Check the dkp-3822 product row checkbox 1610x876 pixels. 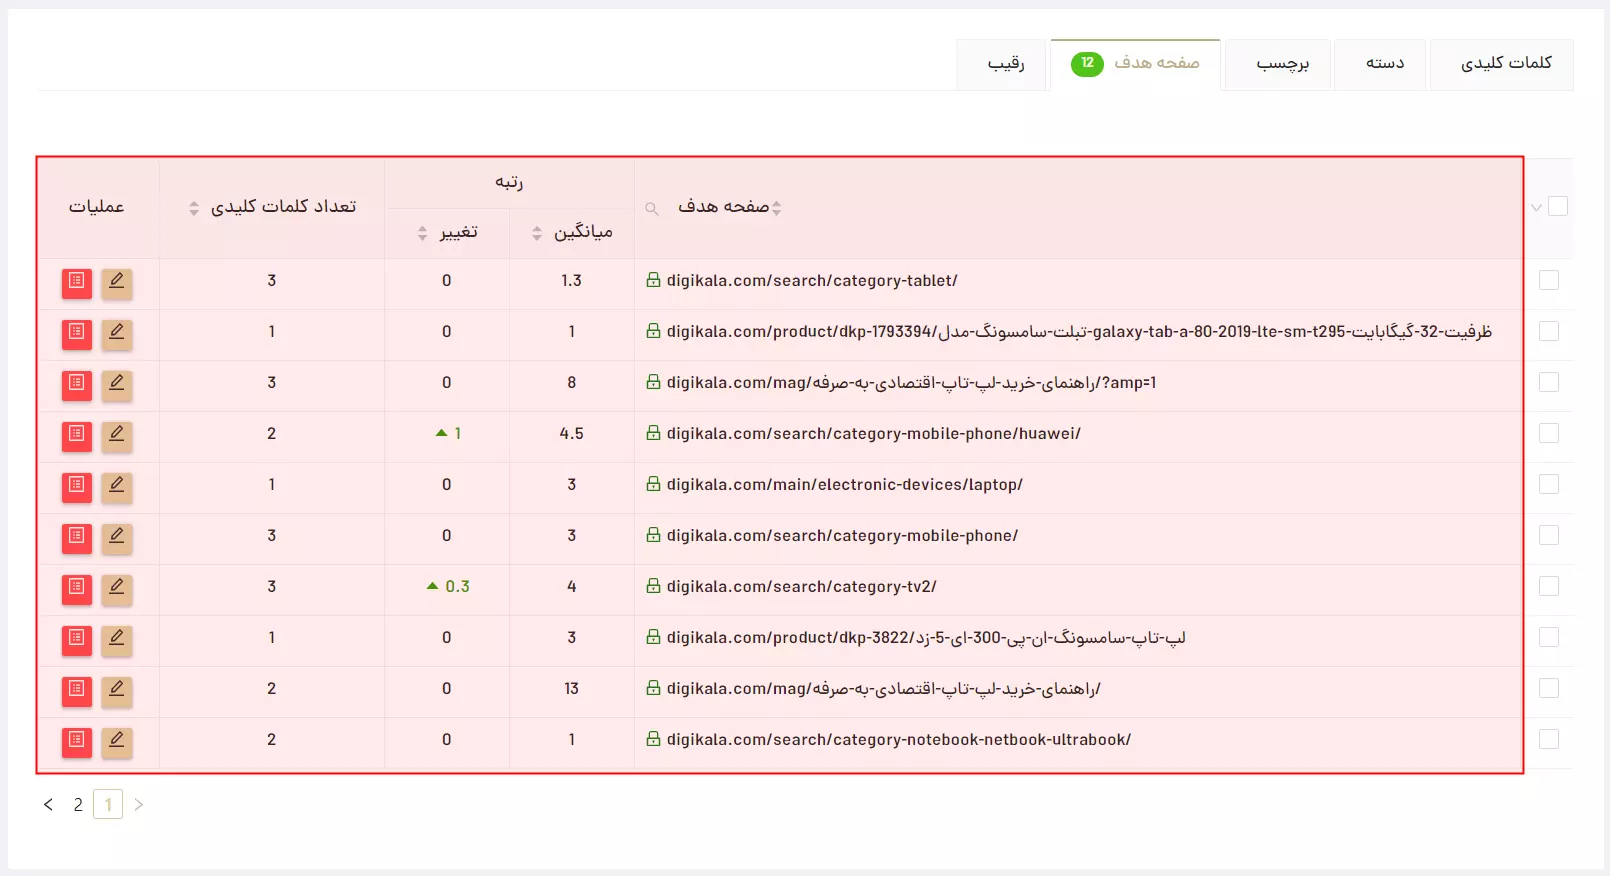[1549, 637]
